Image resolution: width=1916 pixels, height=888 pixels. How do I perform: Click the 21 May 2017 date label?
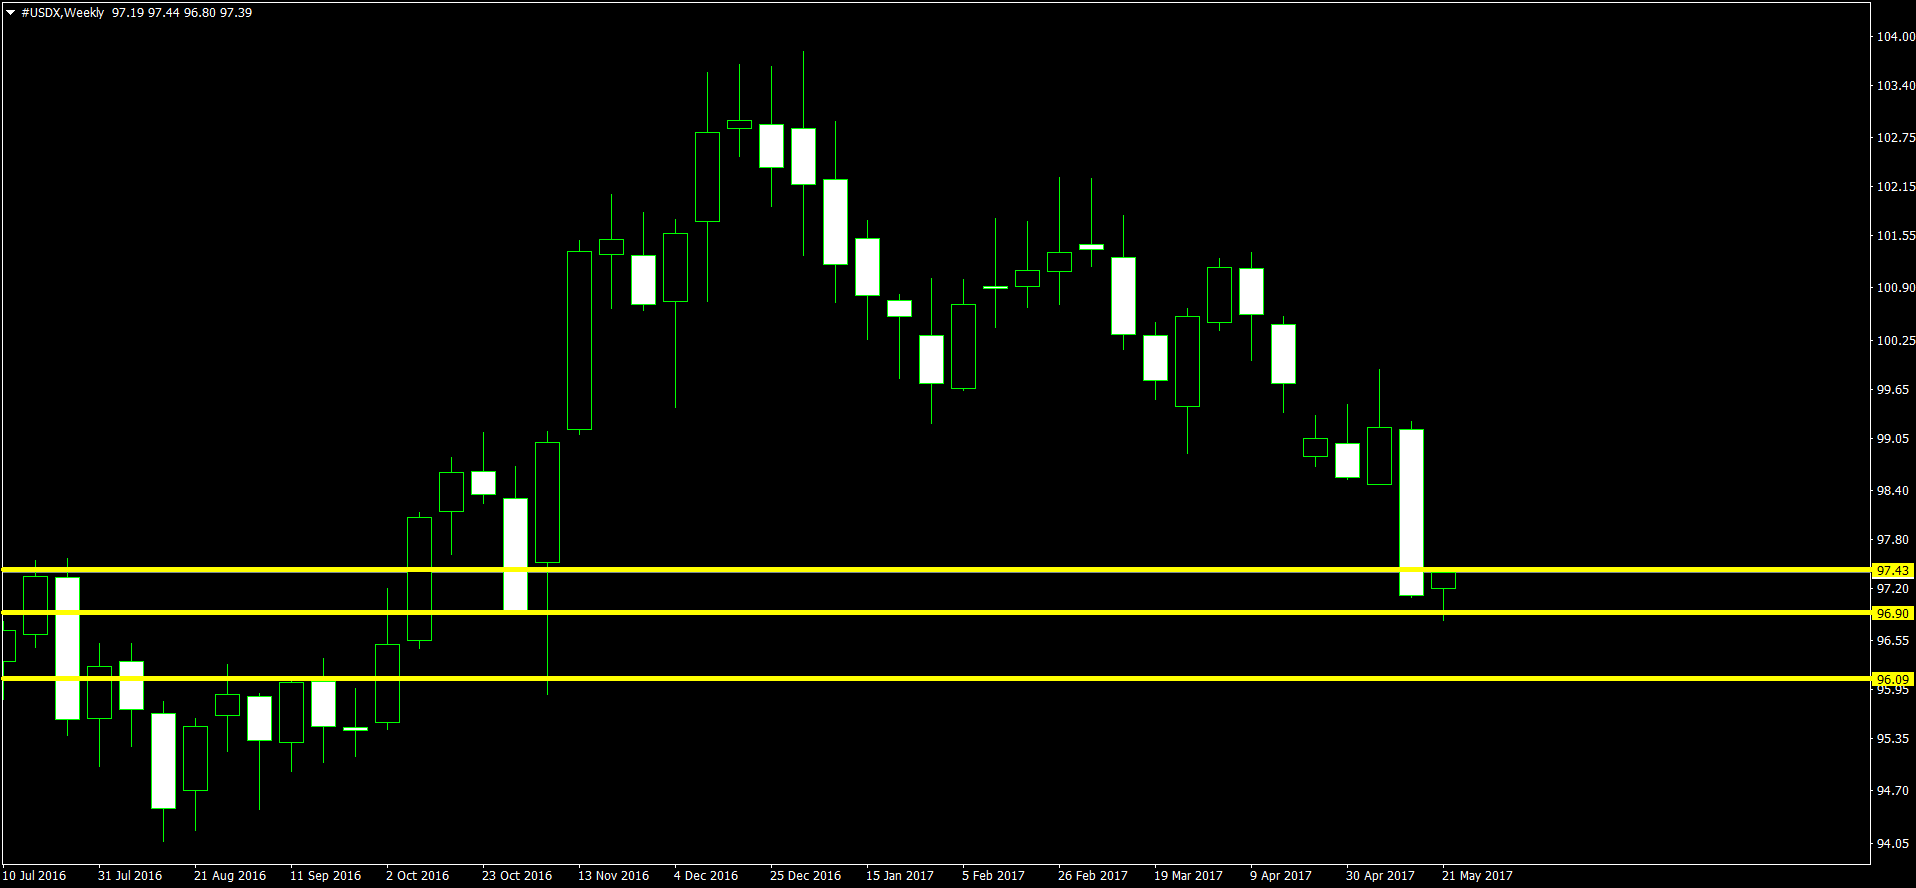pyautogui.click(x=1478, y=876)
